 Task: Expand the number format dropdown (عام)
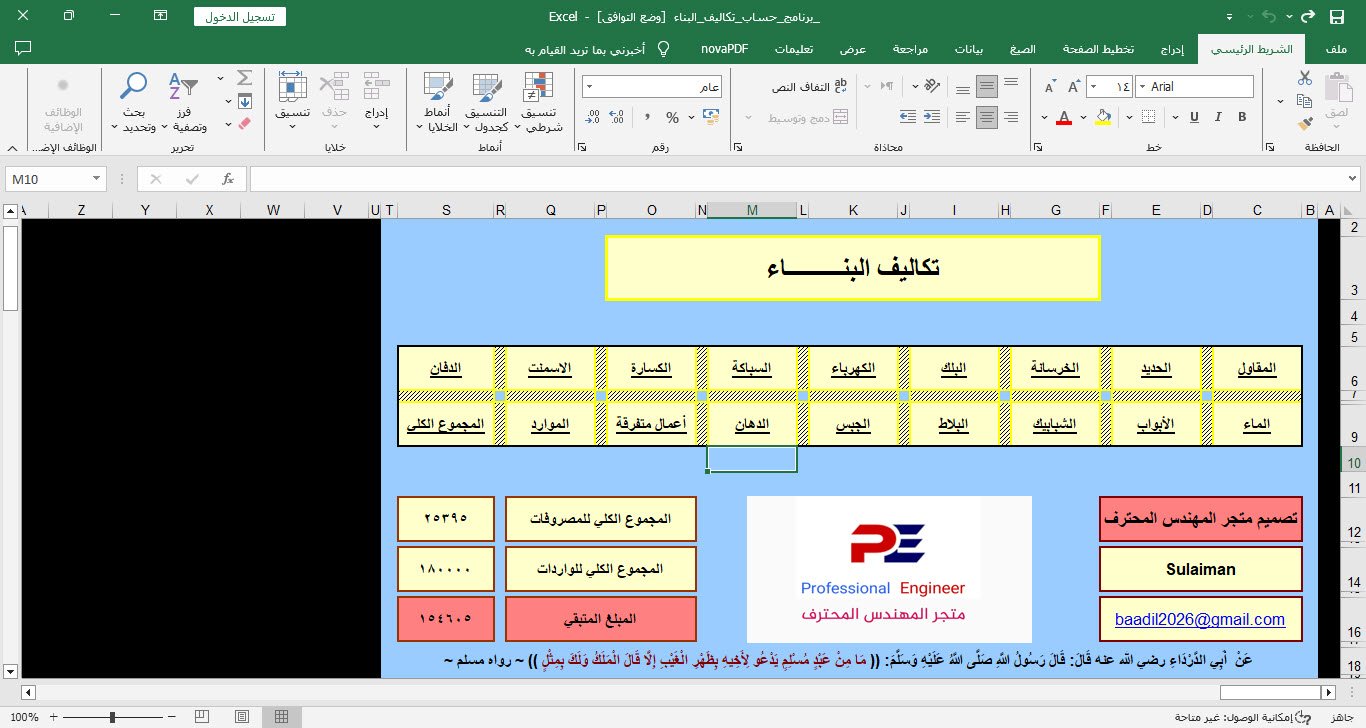coord(590,87)
